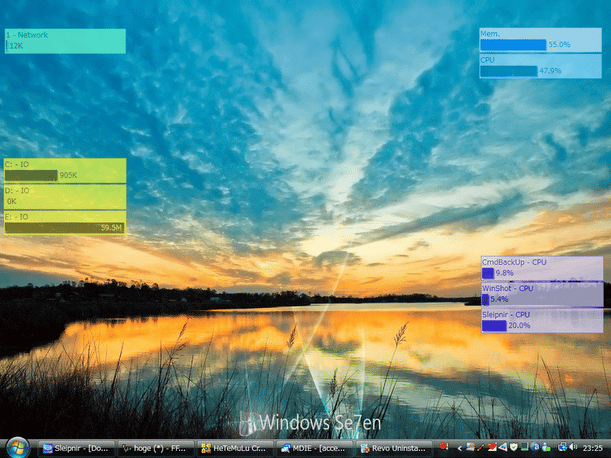The width and height of the screenshot is (611, 458).
Task: Switch to the Sleipnir taskbar button
Action: point(78,448)
